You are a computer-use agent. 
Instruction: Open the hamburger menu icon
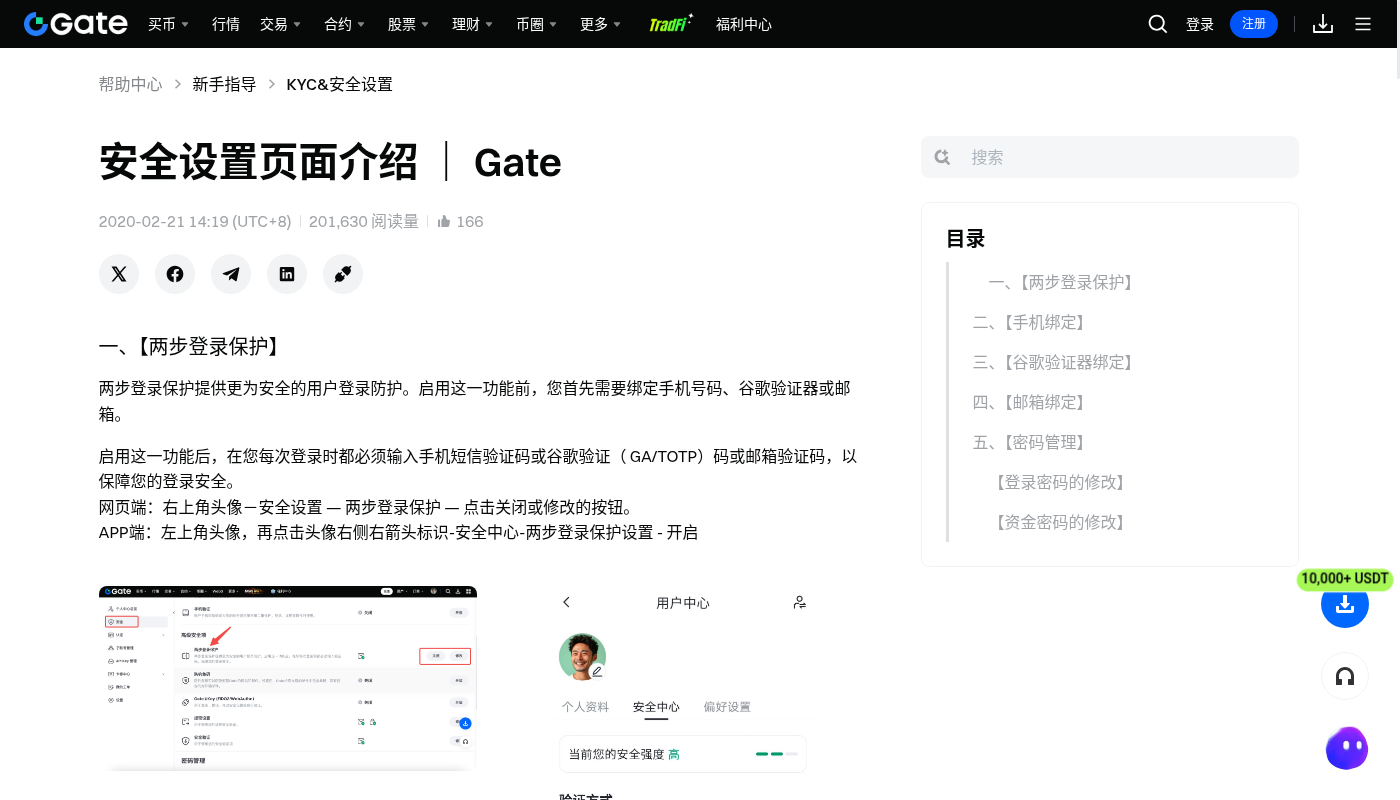click(1363, 24)
